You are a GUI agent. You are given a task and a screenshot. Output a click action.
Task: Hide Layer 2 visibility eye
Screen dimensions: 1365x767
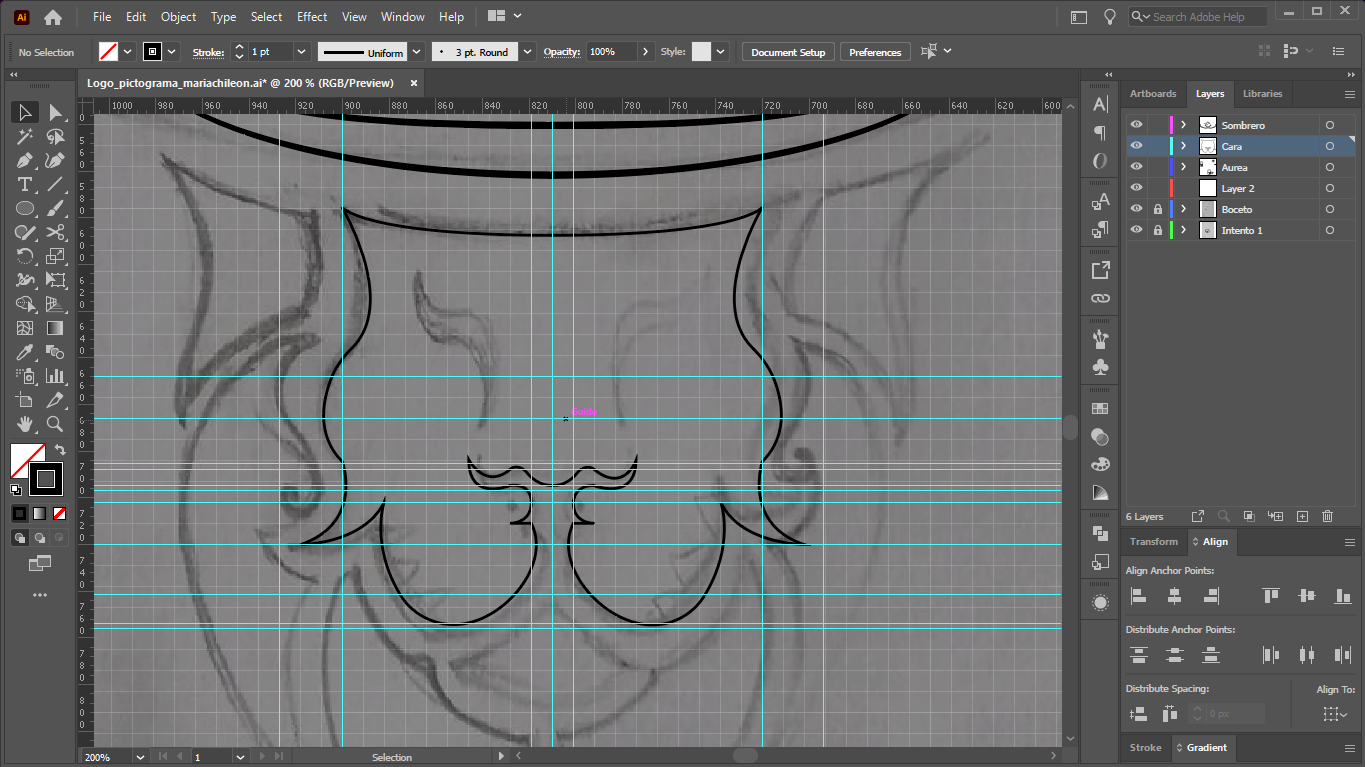pos(1136,188)
